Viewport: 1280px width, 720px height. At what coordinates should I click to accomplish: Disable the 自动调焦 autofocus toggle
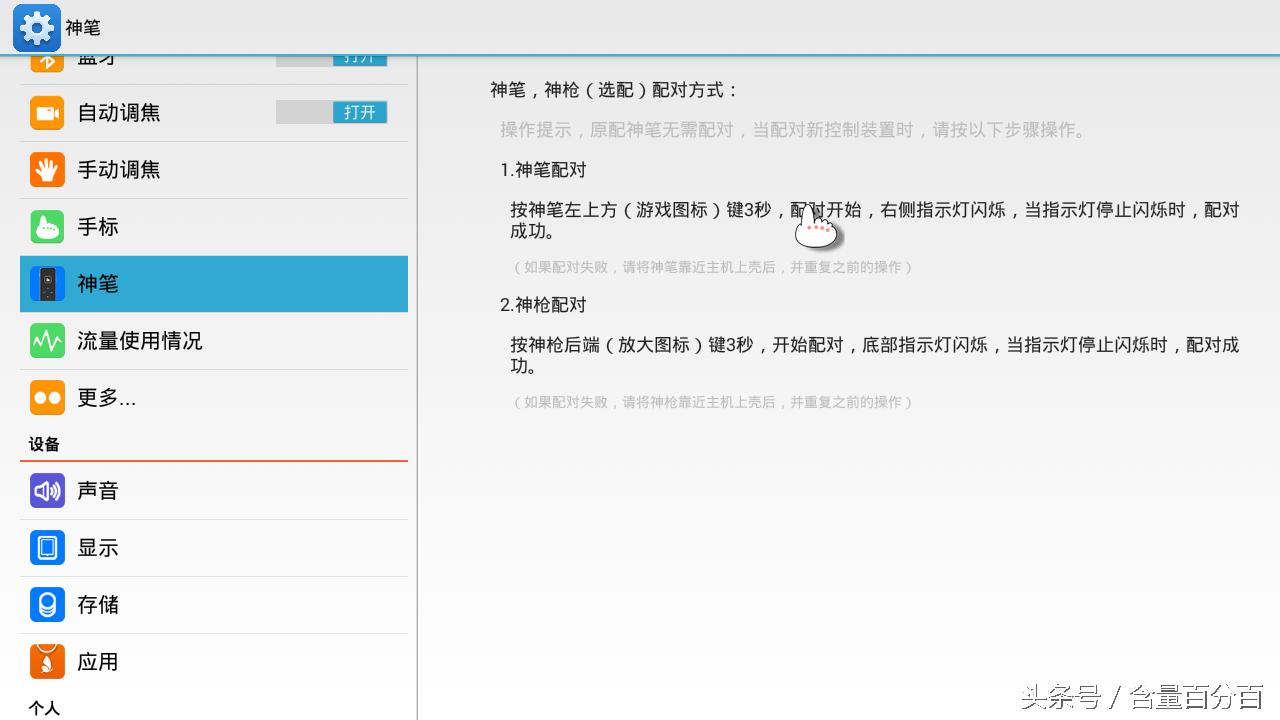click(x=332, y=112)
